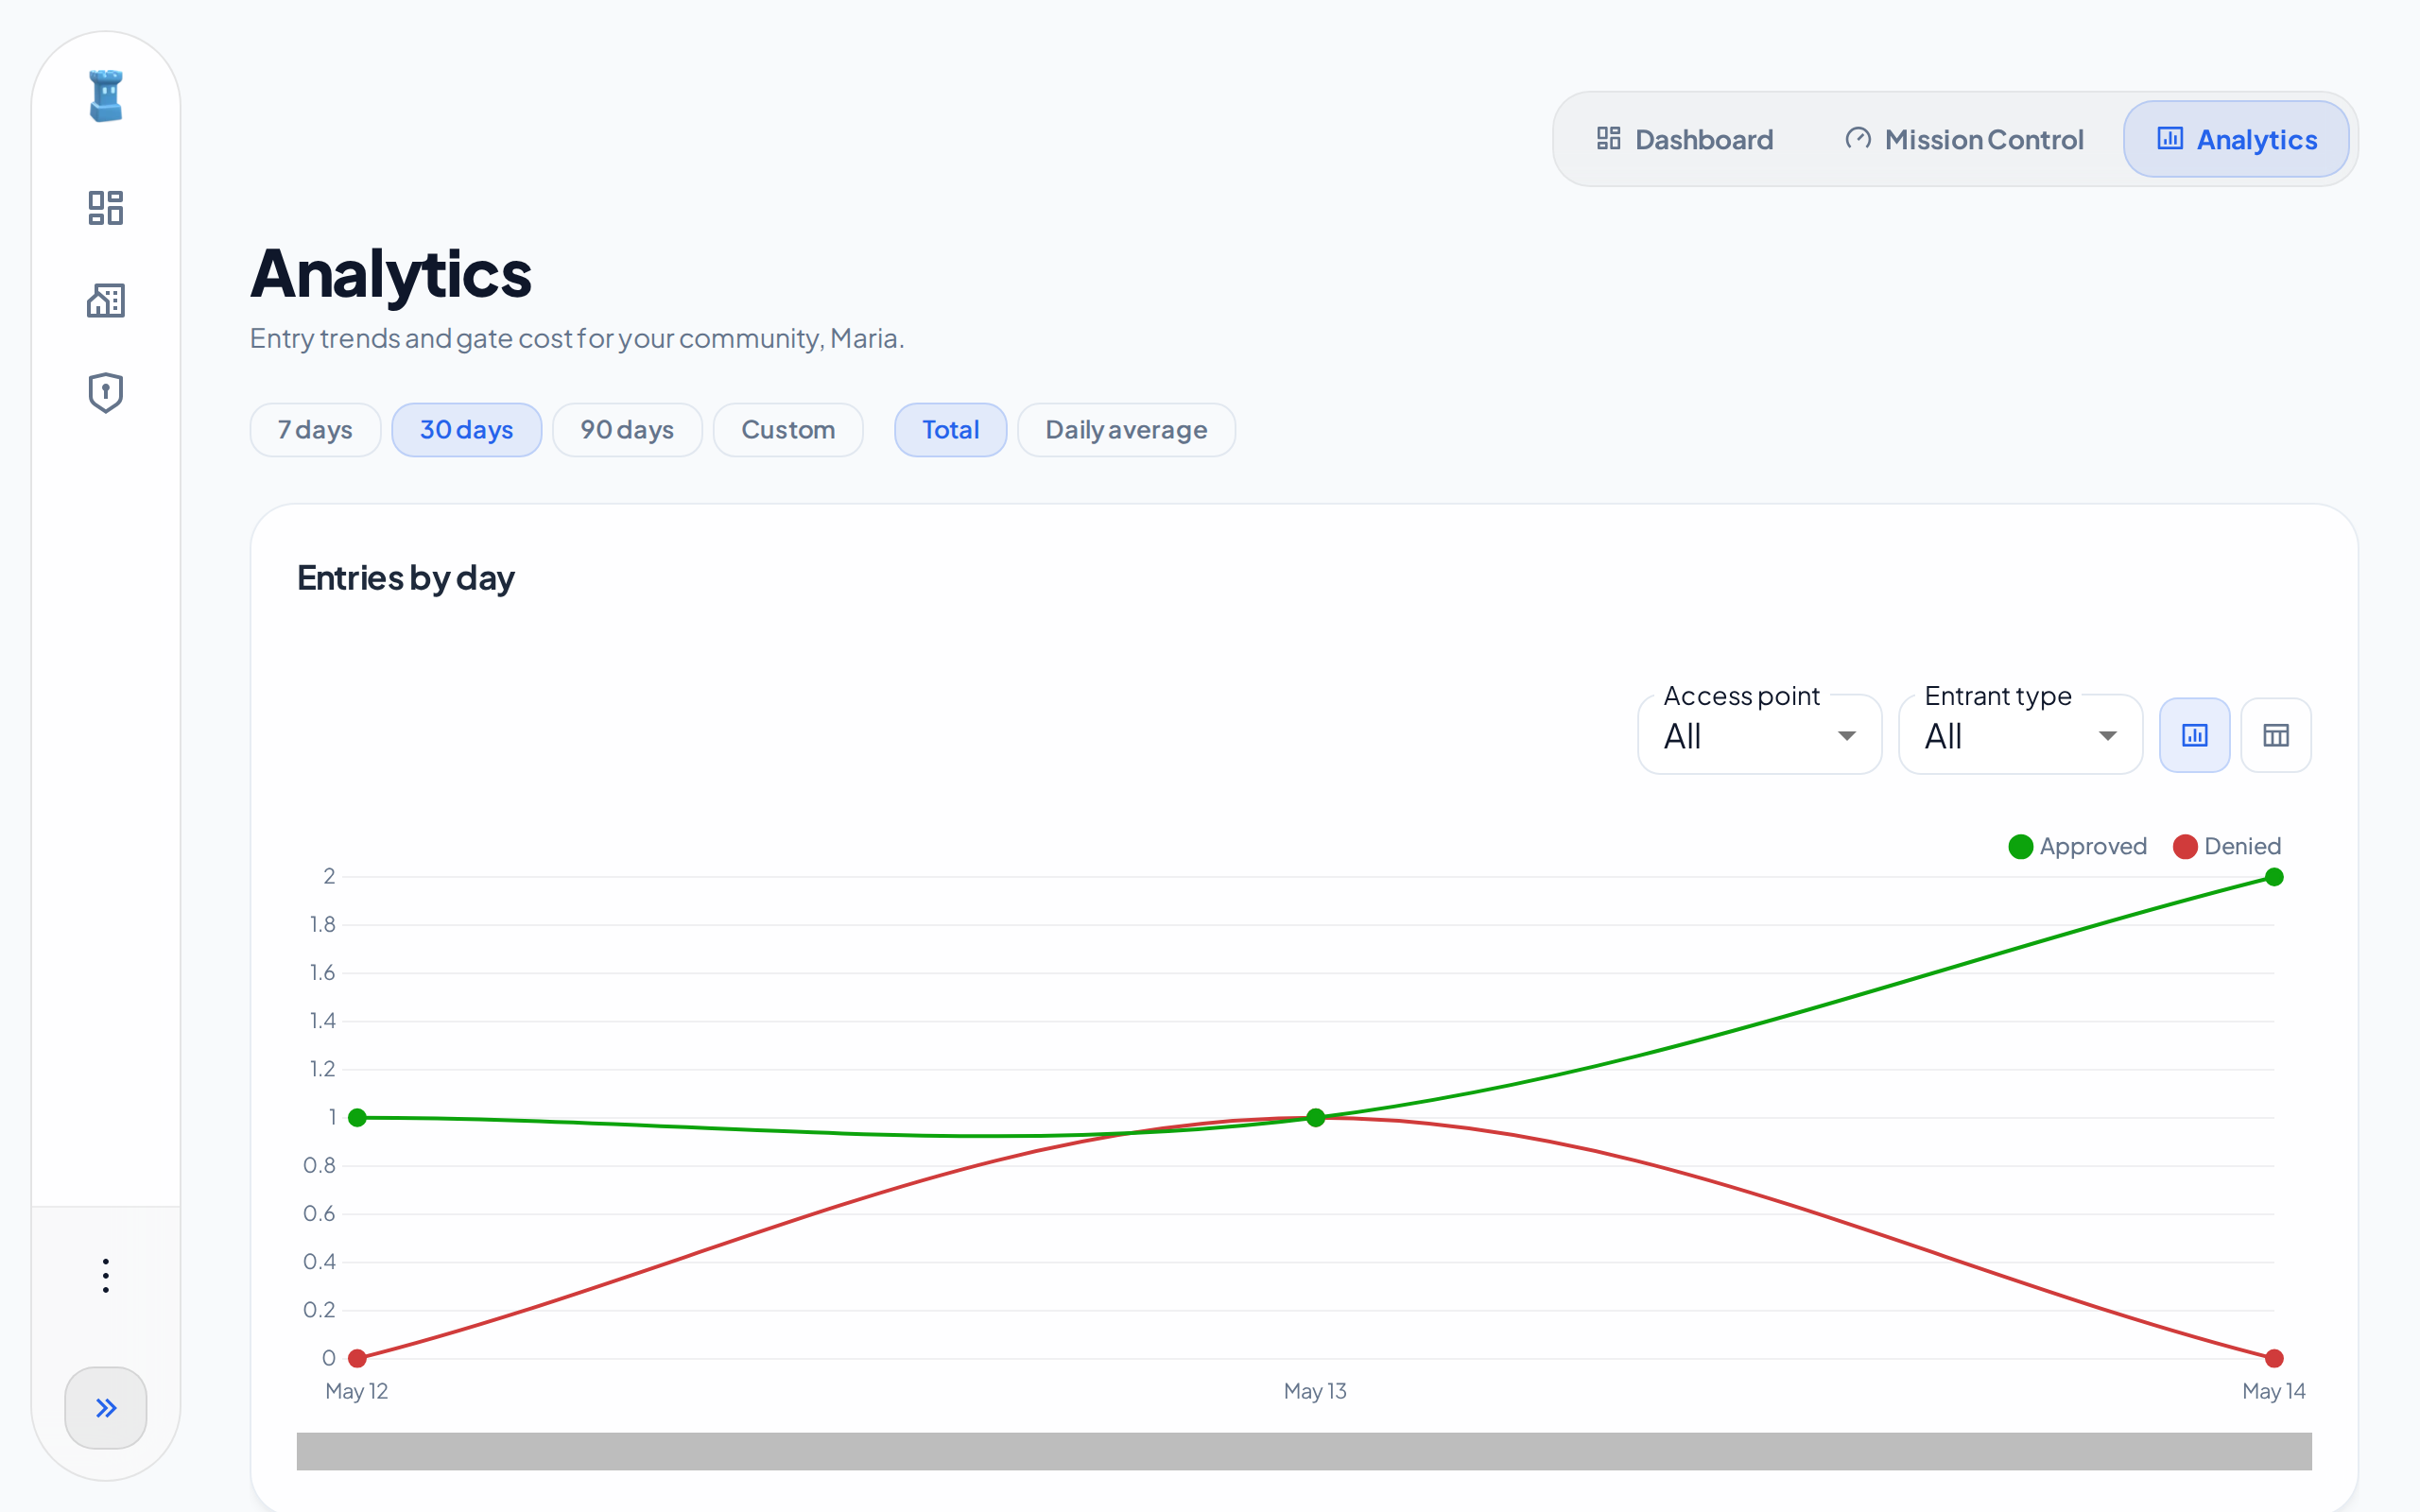2420x1512 pixels.
Task: Go to the Dashboard tab
Action: tap(1685, 139)
